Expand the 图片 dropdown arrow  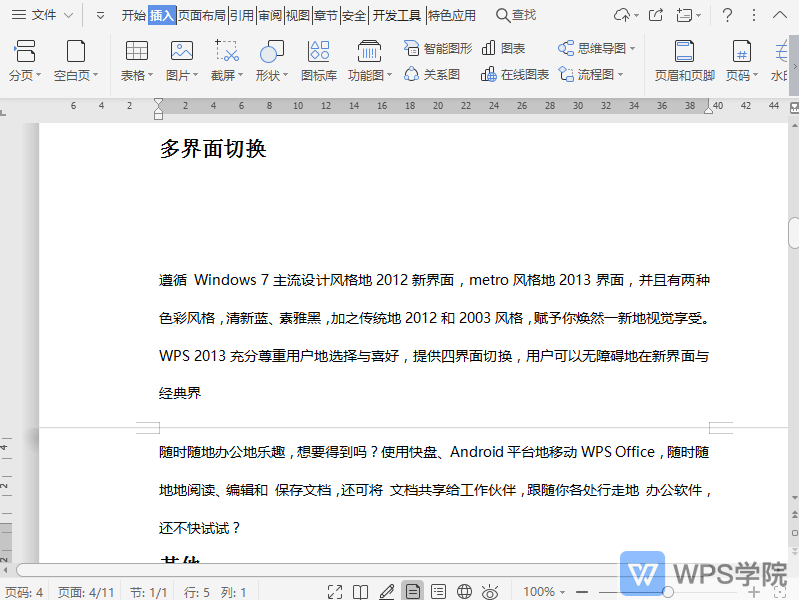[x=195, y=75]
